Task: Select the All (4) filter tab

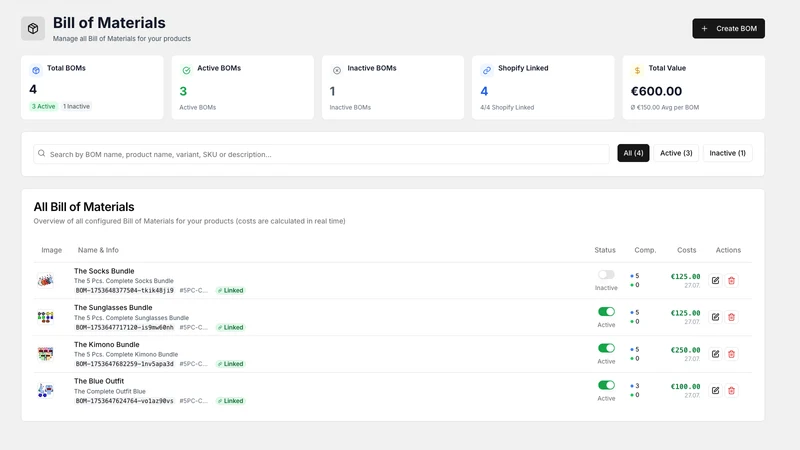Action: [x=633, y=153]
